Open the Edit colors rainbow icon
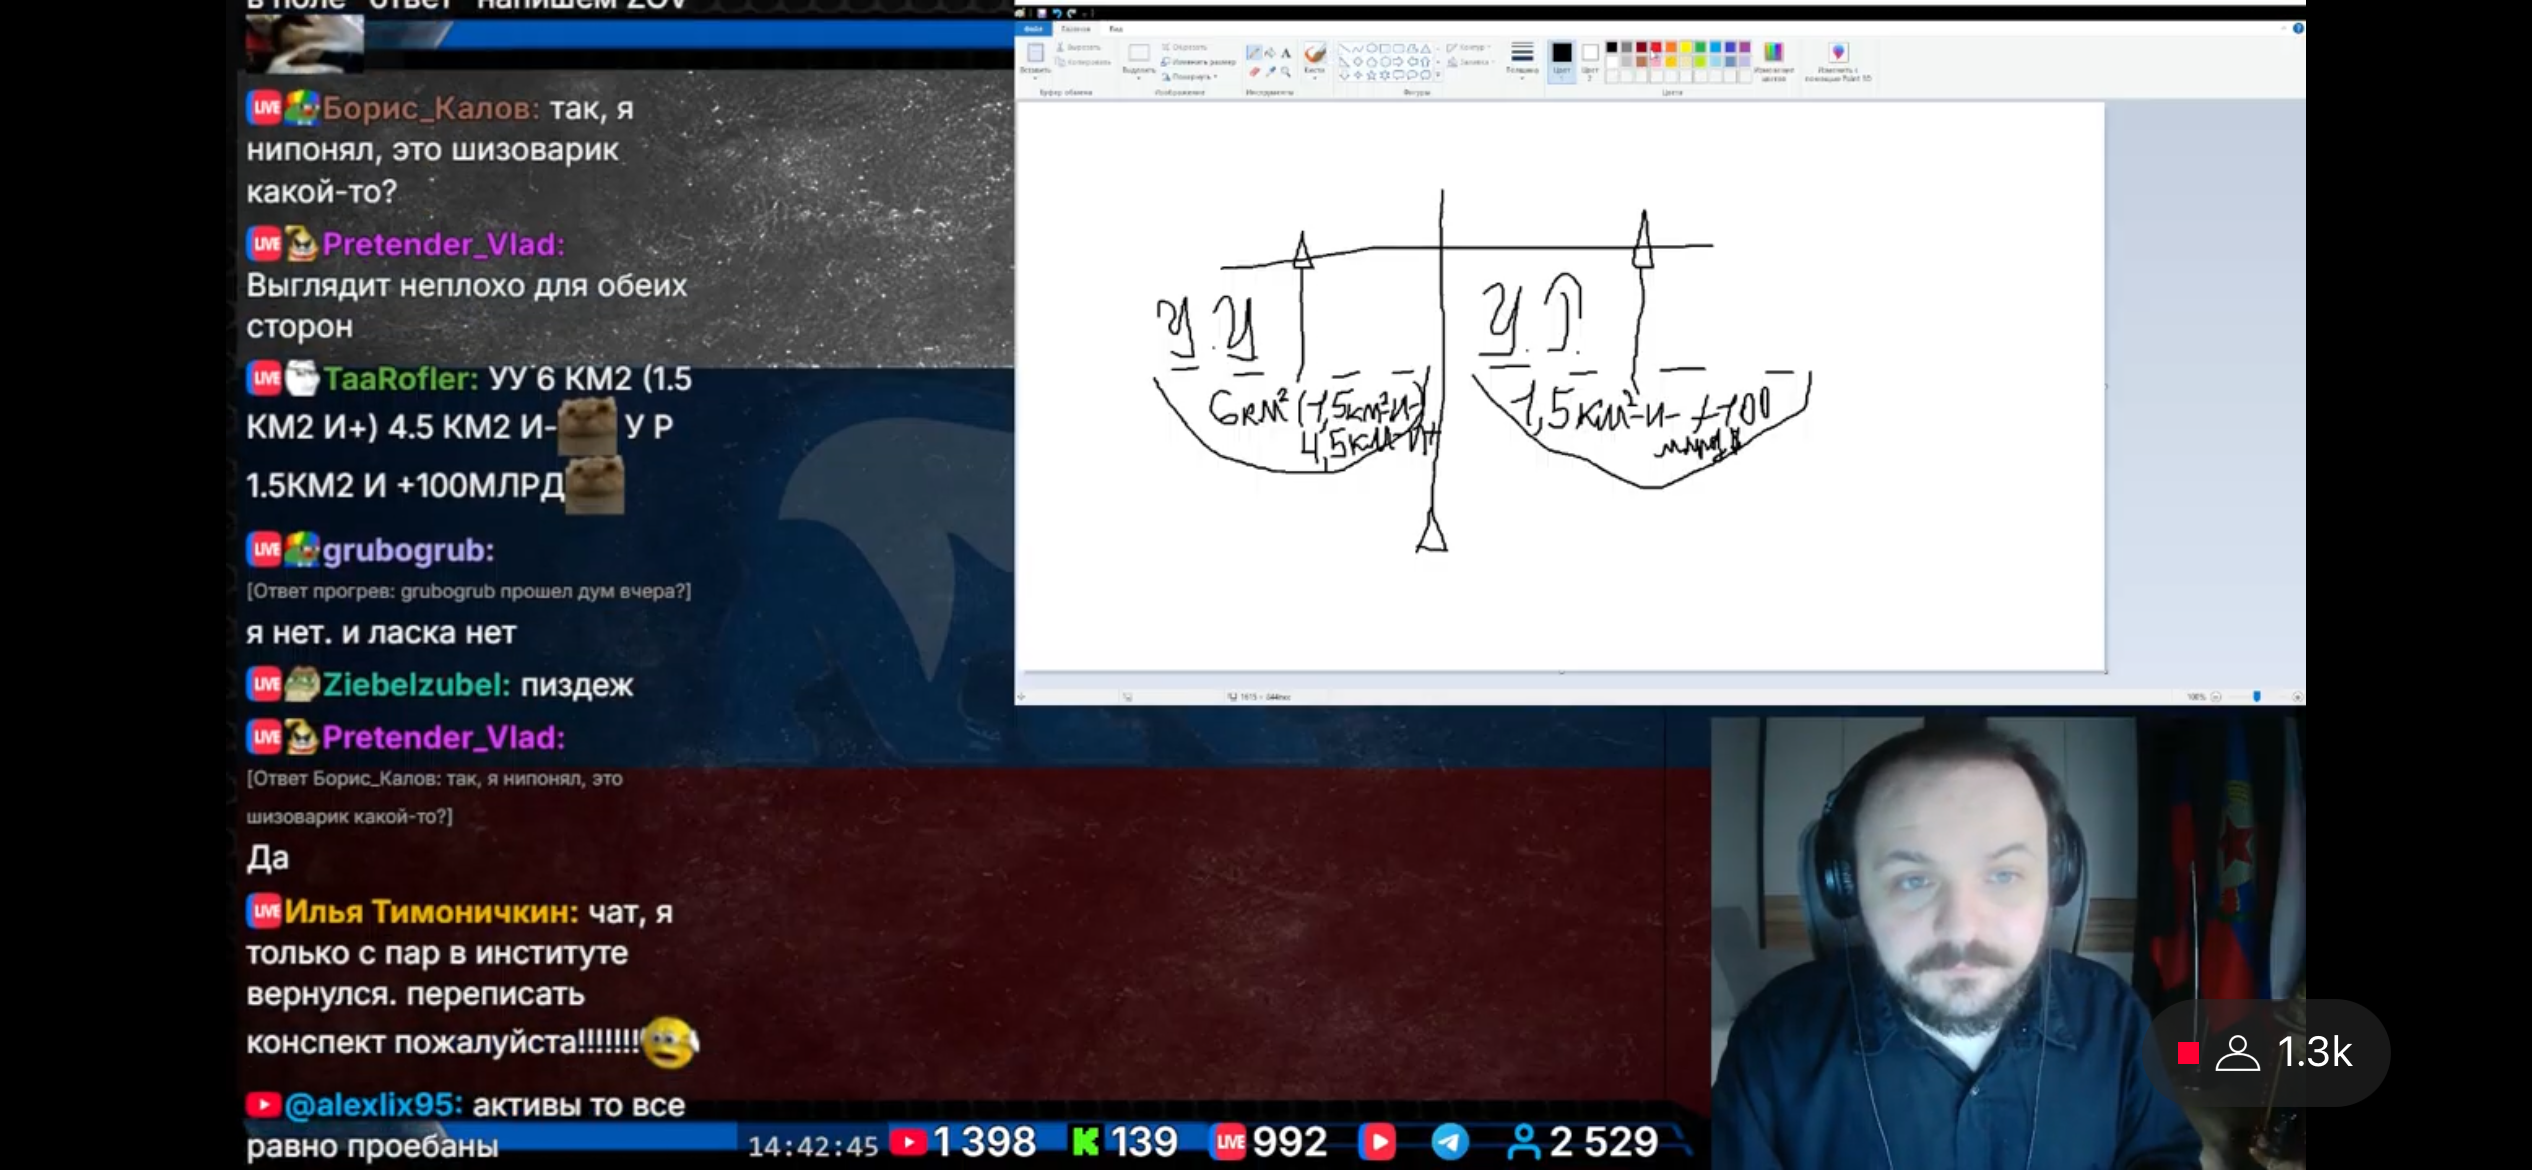 click(x=1773, y=52)
